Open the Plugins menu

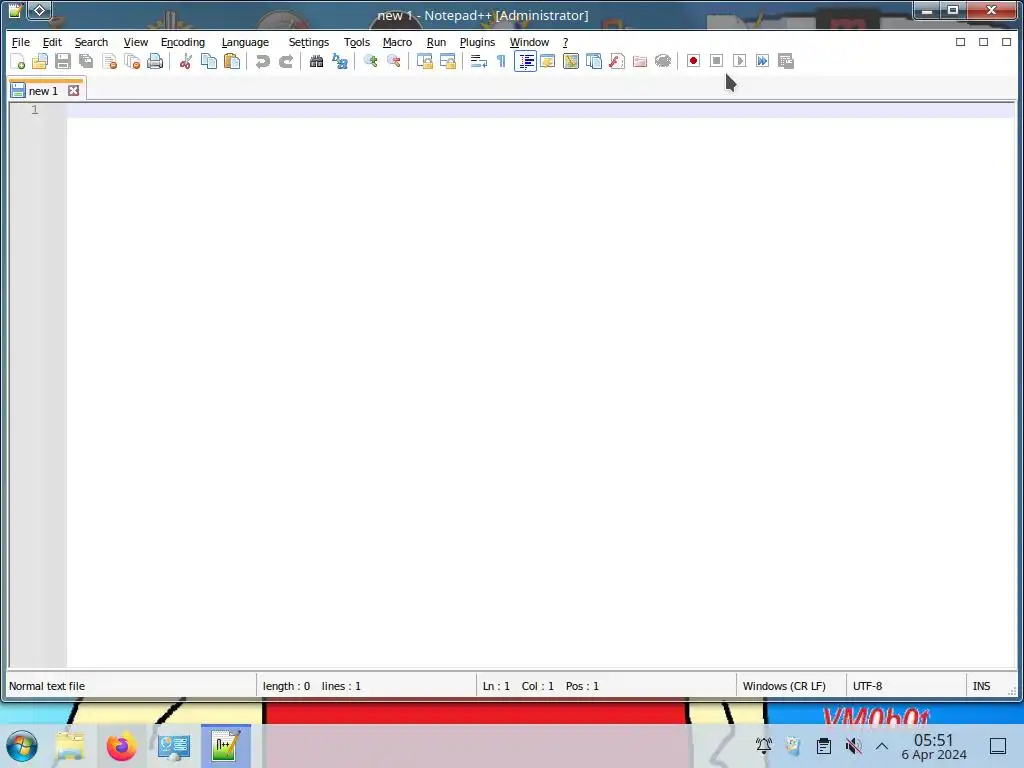click(x=477, y=42)
